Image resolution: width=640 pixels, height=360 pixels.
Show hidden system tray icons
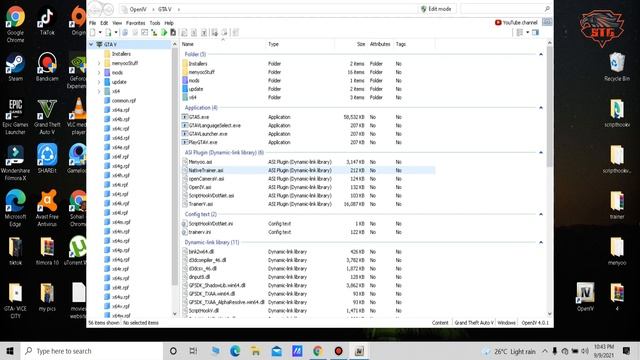click(x=544, y=351)
